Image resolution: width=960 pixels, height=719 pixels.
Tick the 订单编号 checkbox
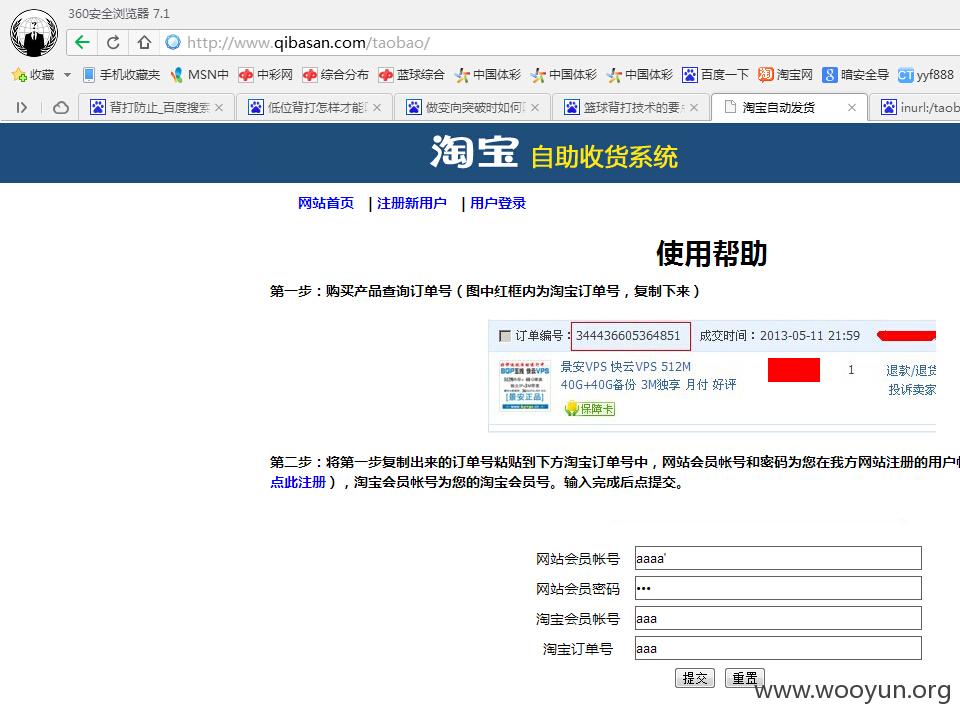tap(505, 336)
